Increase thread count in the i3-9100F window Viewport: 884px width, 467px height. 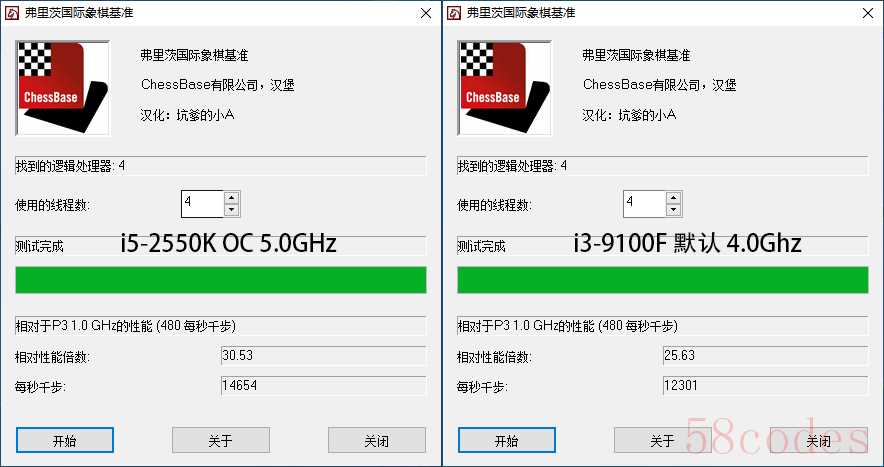click(x=674, y=197)
